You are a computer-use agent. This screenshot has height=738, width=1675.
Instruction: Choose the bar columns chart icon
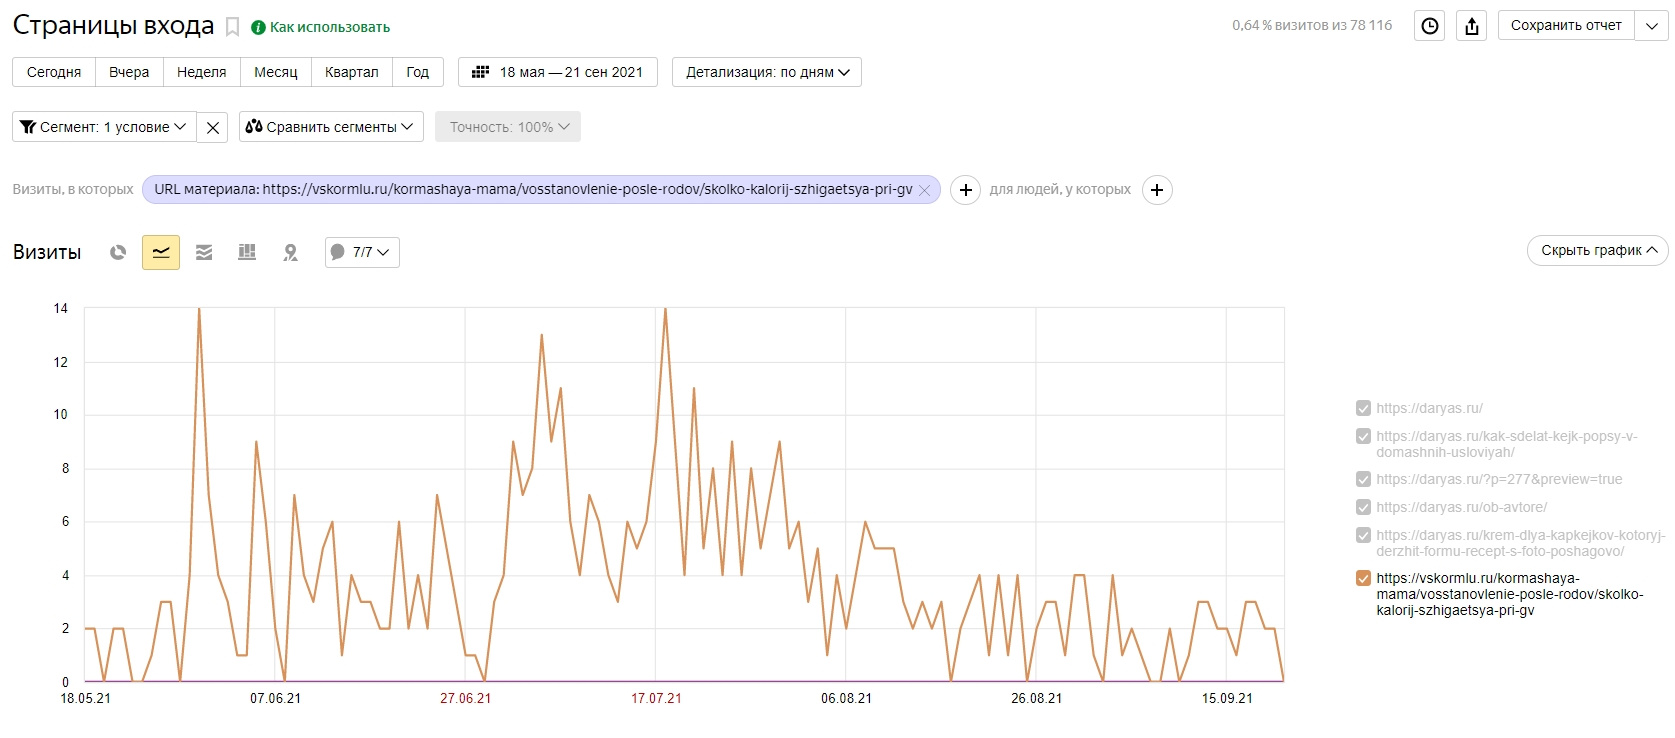point(247,252)
